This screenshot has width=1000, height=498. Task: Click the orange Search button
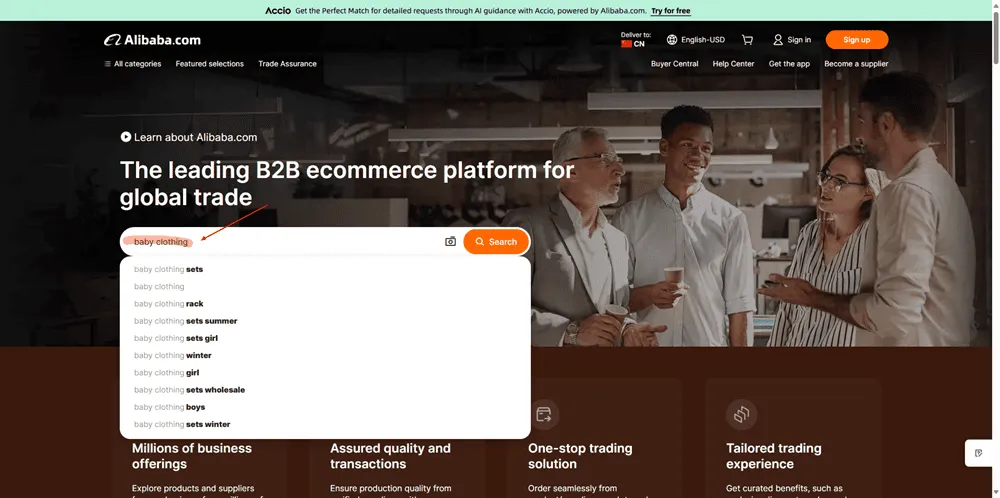496,242
